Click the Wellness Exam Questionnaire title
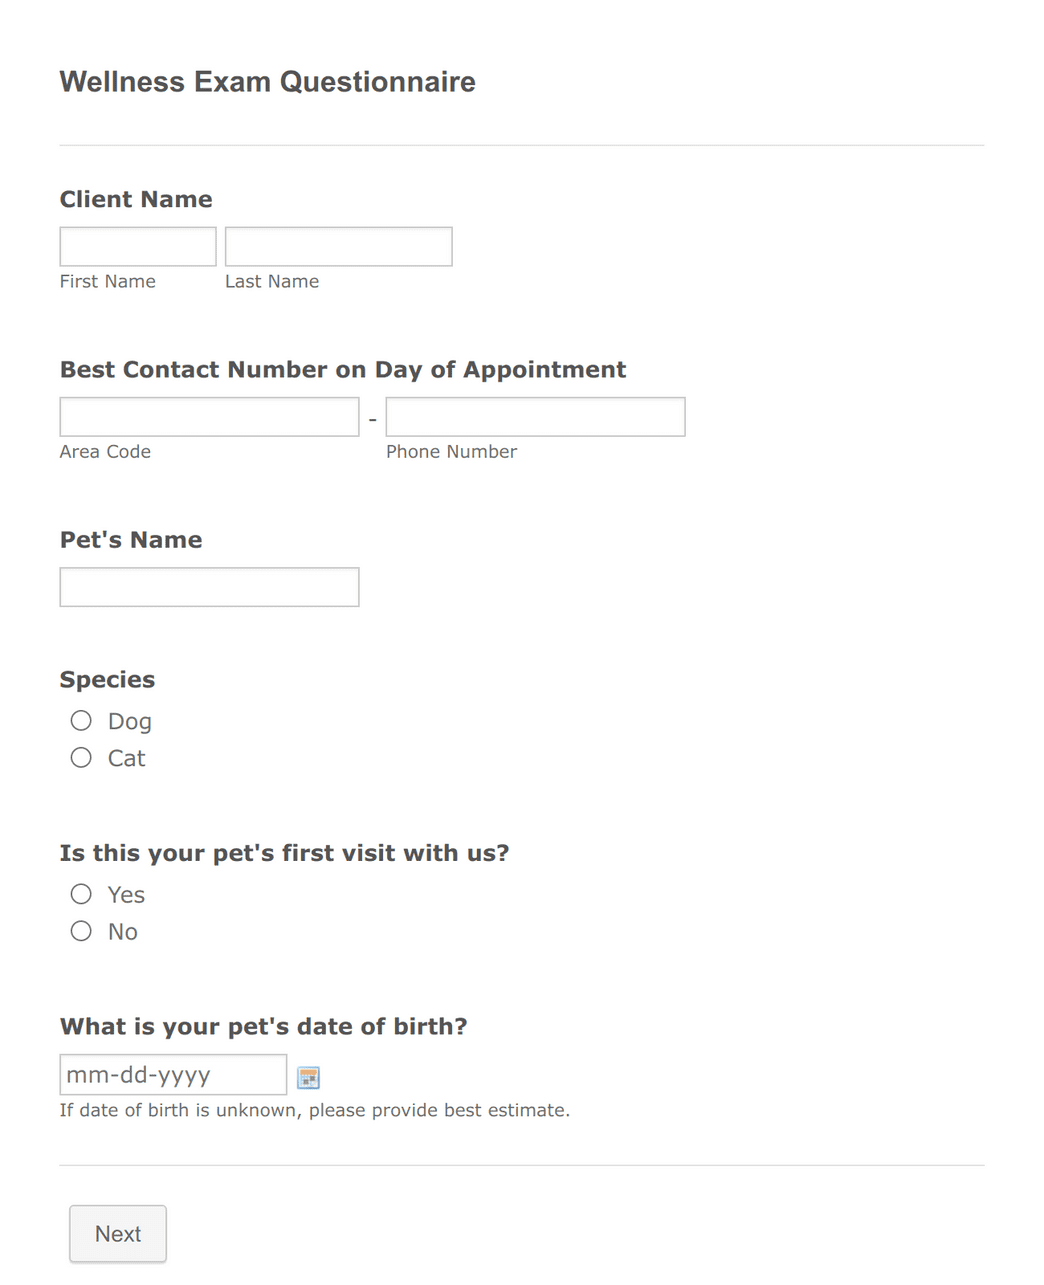The image size is (1044, 1285). click(x=268, y=82)
